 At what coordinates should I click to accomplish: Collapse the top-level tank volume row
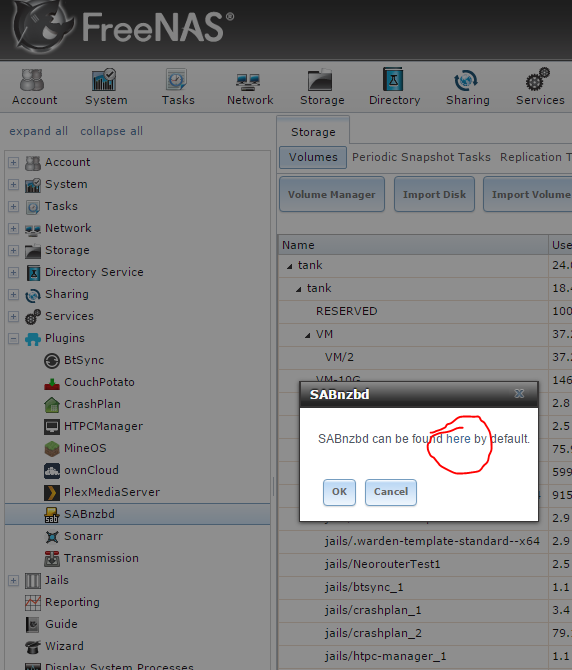coord(290,266)
